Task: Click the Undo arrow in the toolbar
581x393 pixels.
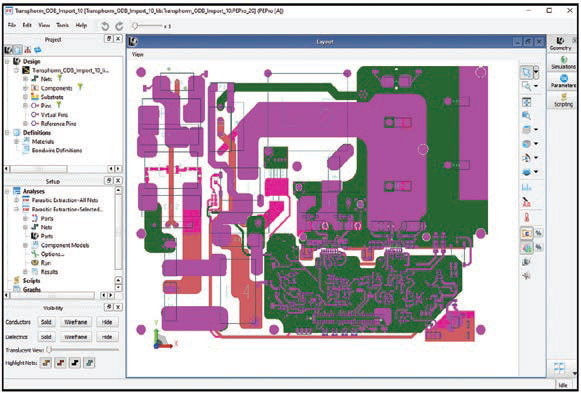Action: (x=105, y=26)
